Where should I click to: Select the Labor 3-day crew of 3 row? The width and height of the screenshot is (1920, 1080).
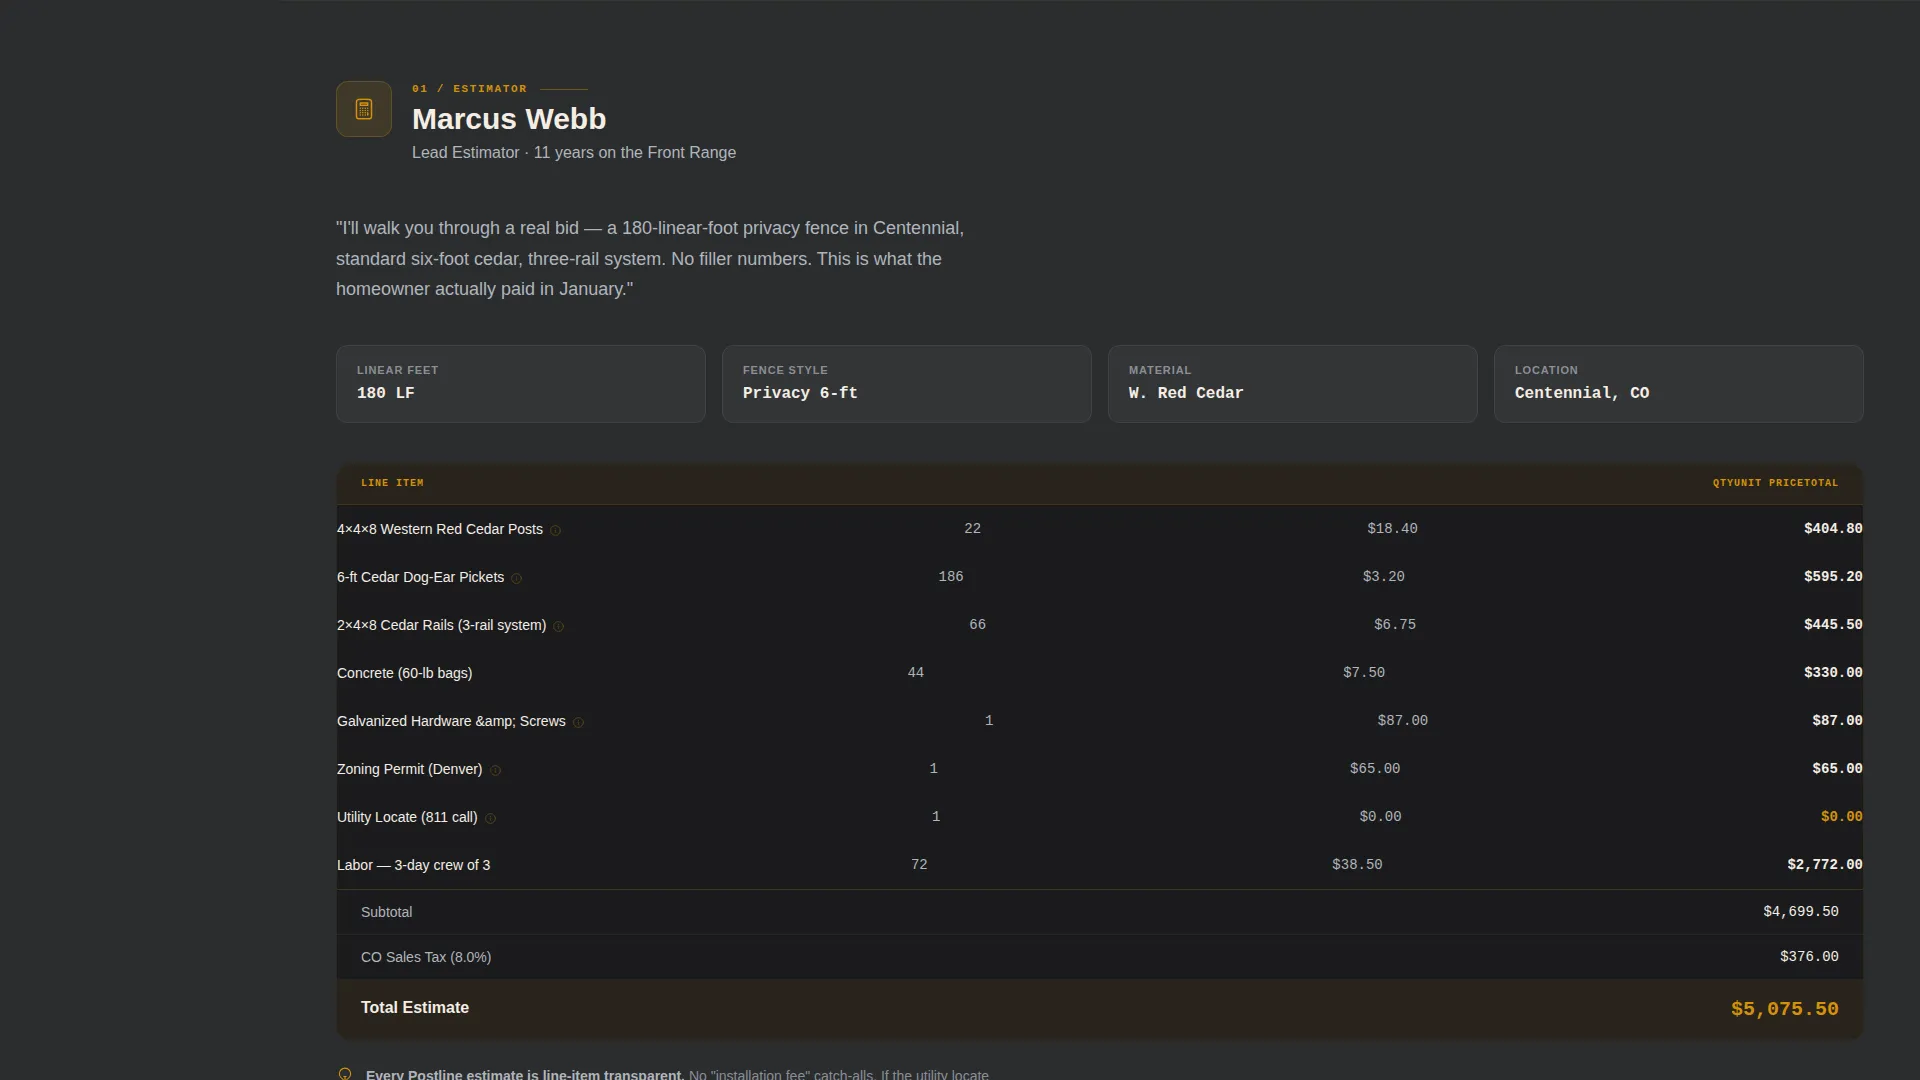coord(1100,865)
